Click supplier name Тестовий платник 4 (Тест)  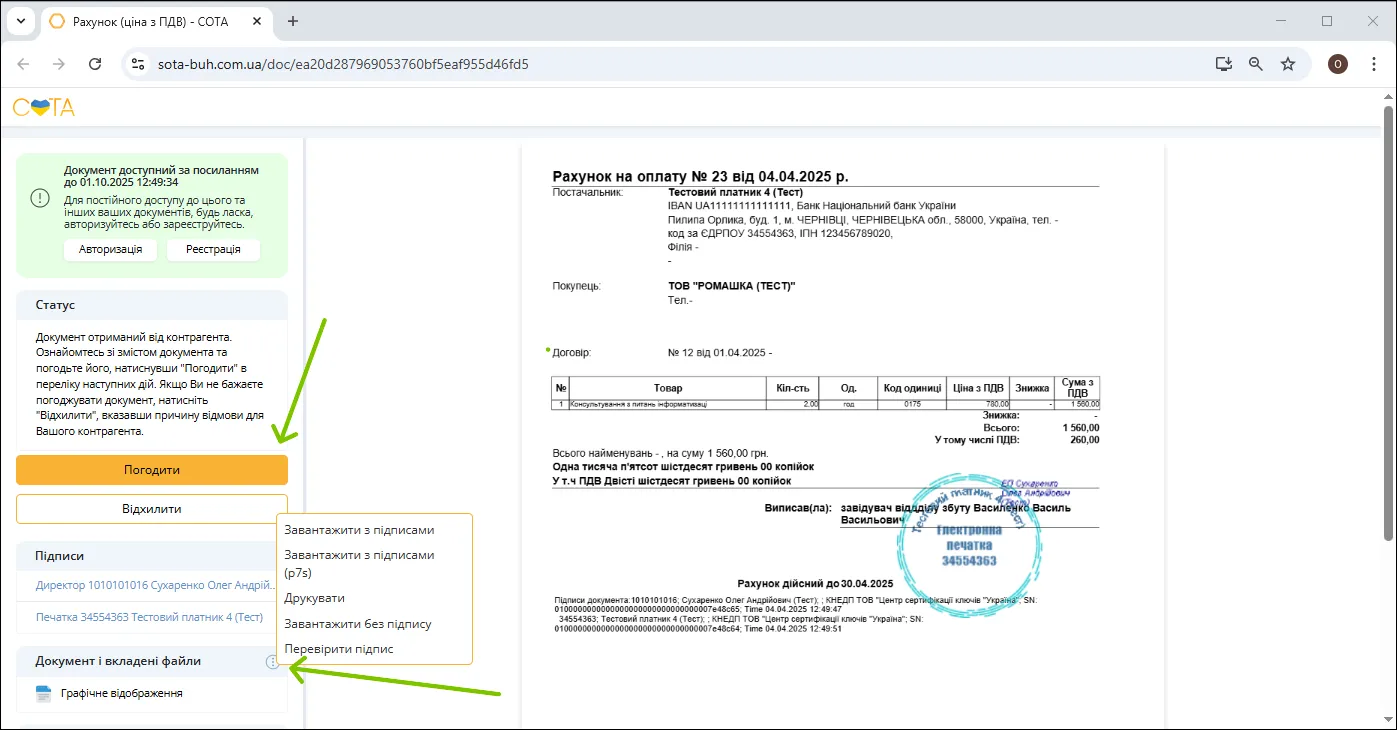tap(735, 192)
